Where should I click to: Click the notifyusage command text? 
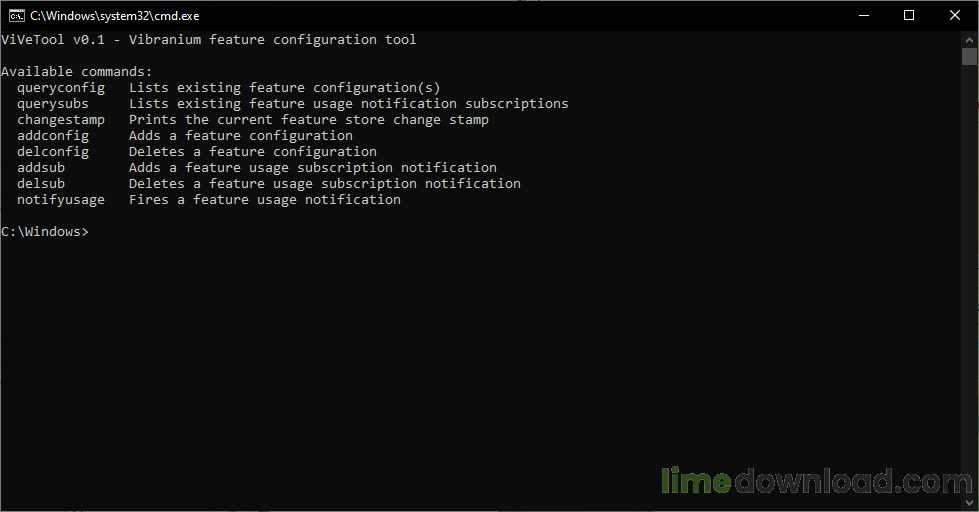(x=61, y=200)
